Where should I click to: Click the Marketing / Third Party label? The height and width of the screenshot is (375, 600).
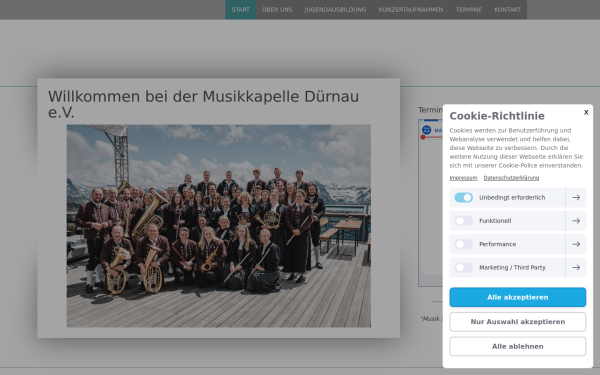512,267
